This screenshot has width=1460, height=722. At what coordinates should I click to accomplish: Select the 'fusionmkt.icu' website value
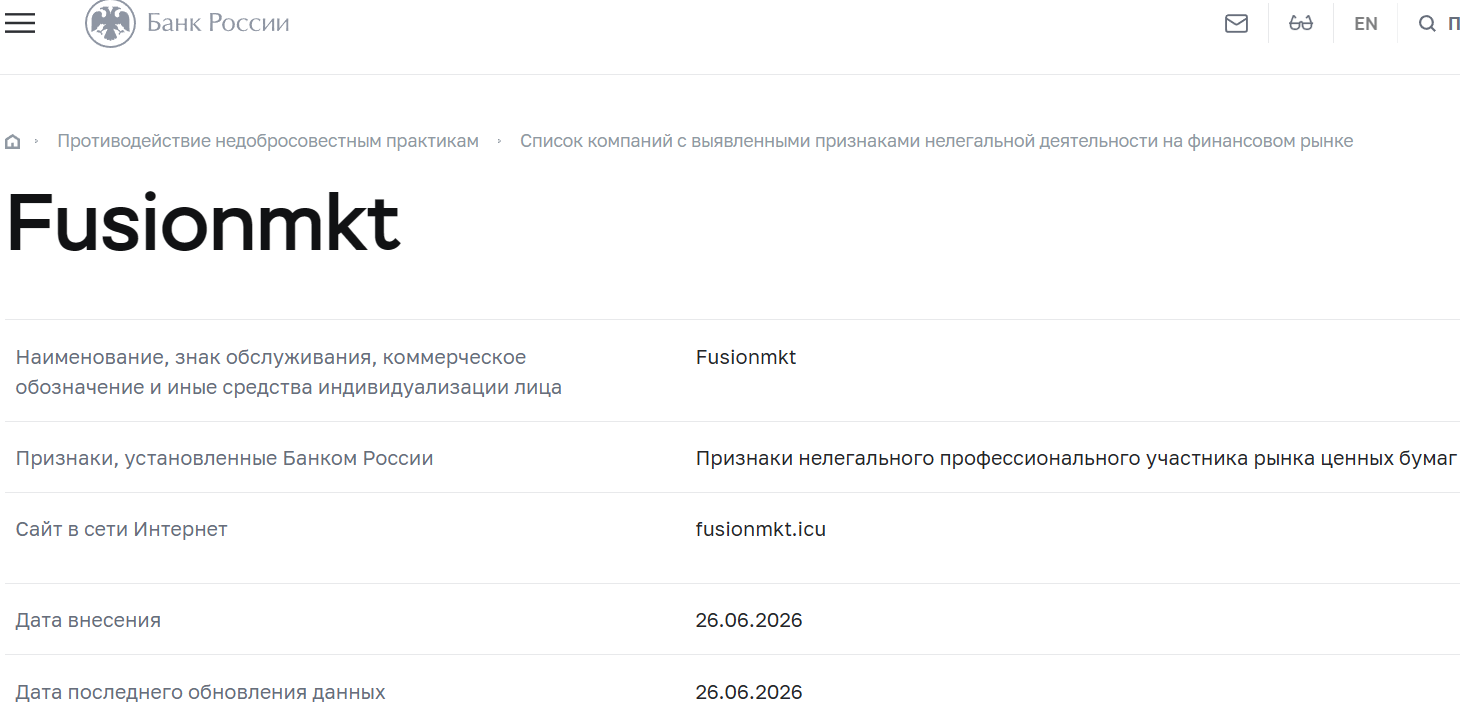point(761,529)
